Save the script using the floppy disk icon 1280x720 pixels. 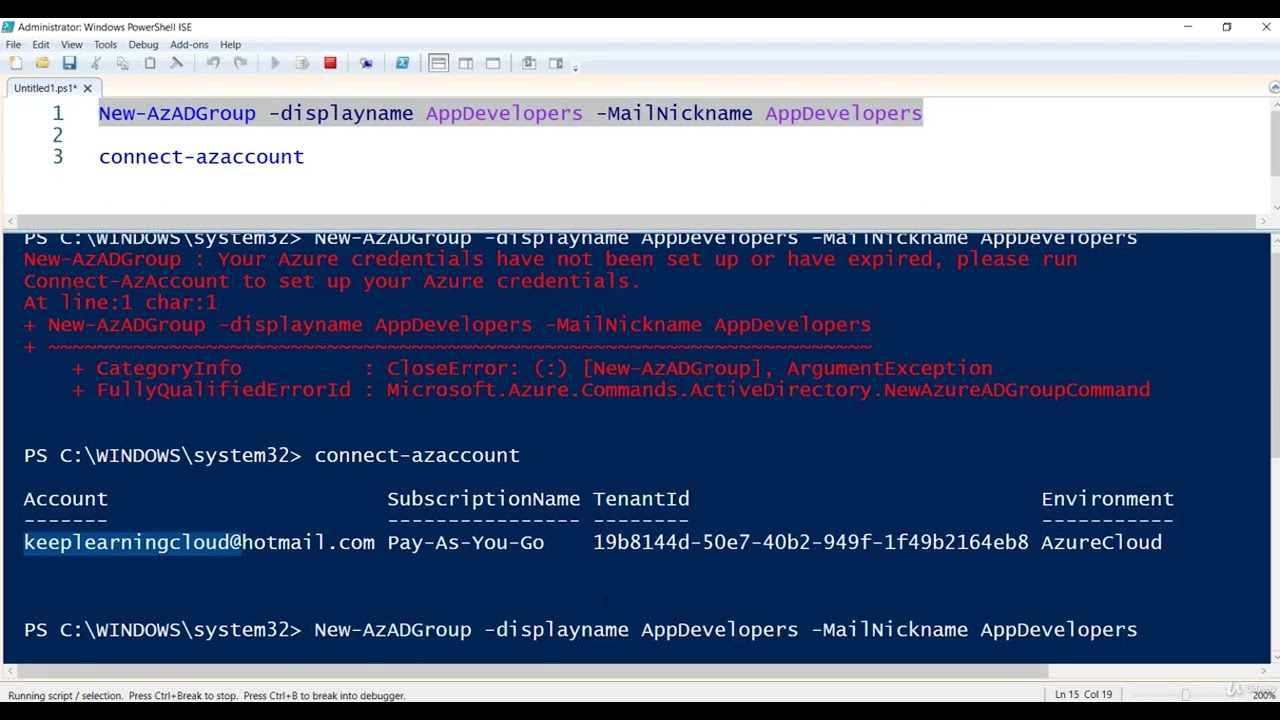click(69, 63)
